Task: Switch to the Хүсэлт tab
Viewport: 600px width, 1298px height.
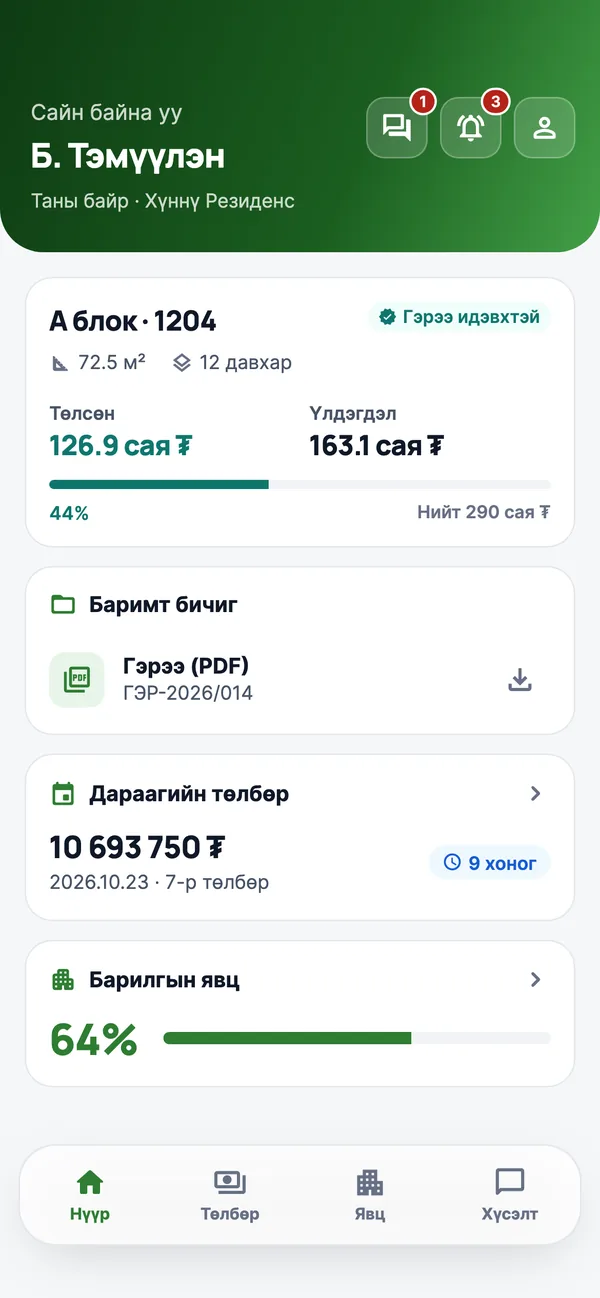Action: click(510, 1195)
